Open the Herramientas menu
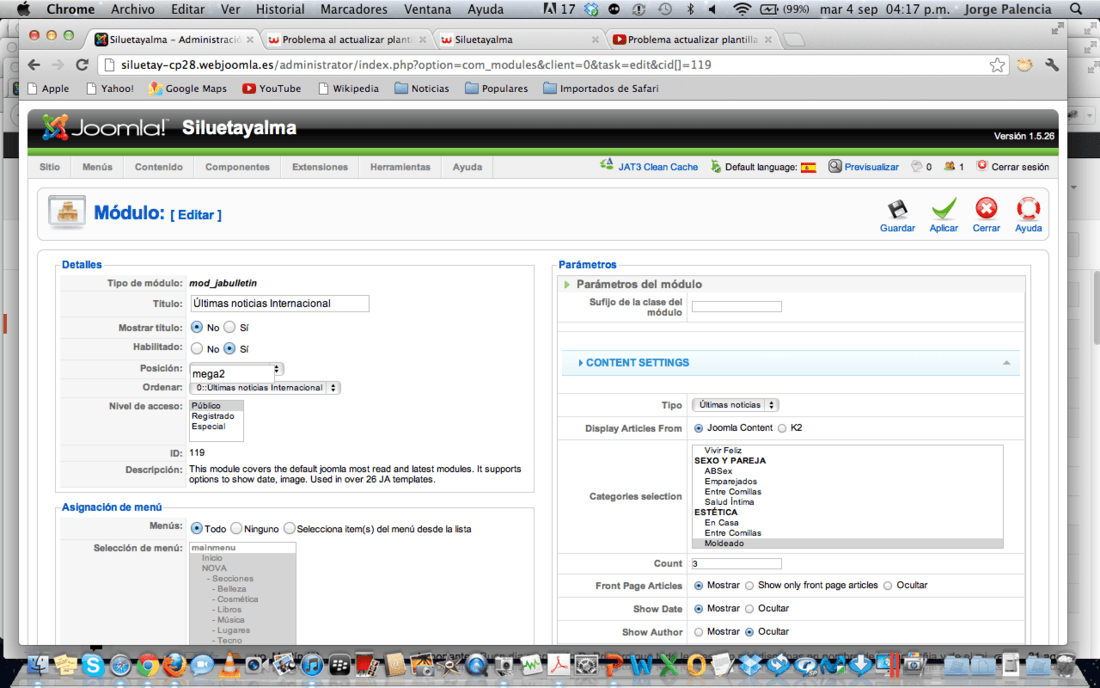This screenshot has width=1100, height=688. pyautogui.click(x=400, y=167)
